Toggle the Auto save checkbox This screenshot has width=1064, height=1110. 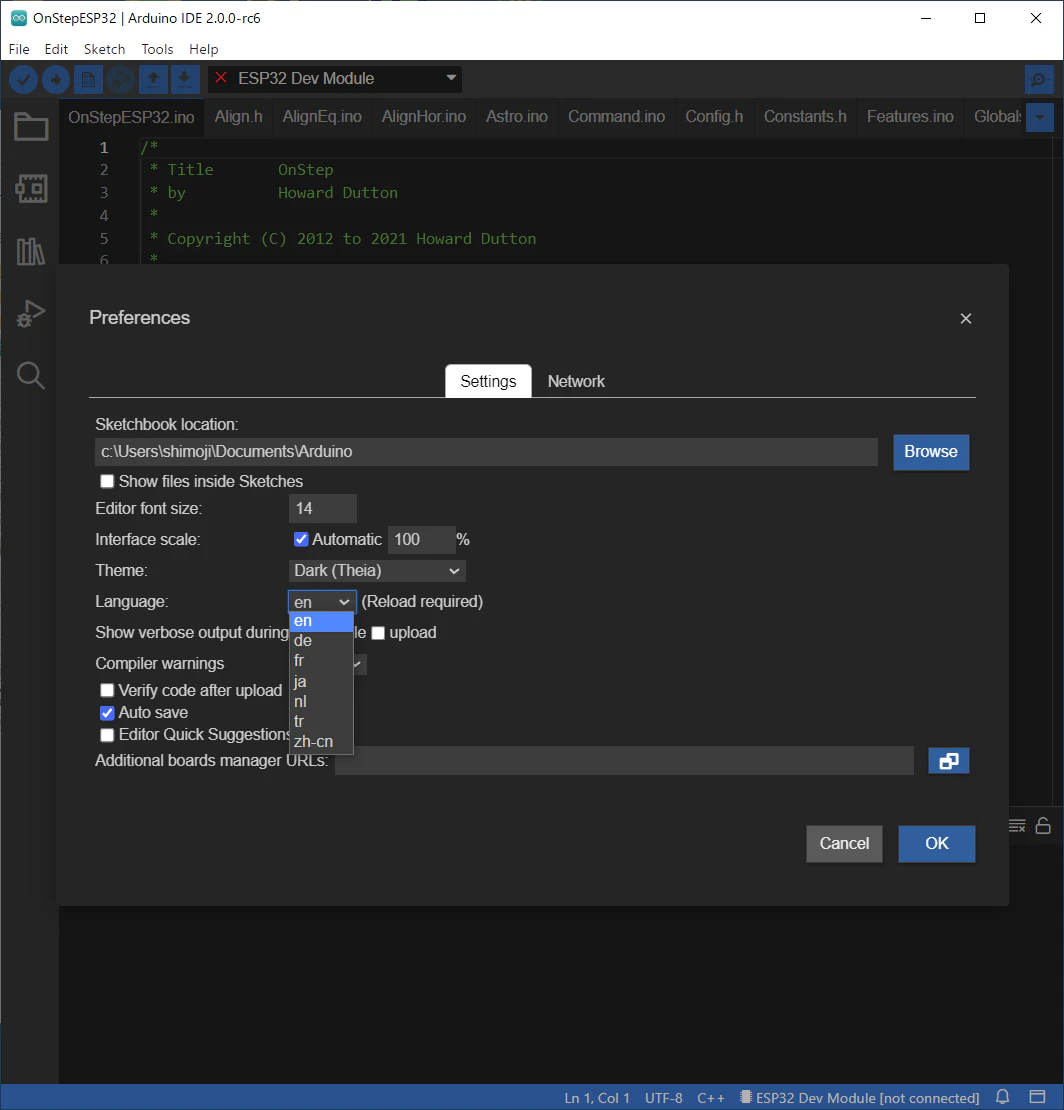tap(107, 713)
